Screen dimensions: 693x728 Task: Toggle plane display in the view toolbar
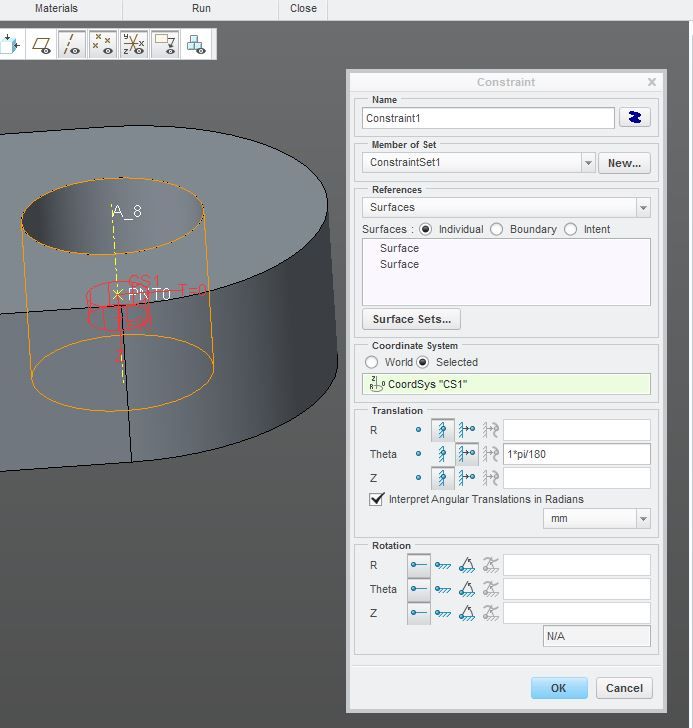tap(41, 45)
